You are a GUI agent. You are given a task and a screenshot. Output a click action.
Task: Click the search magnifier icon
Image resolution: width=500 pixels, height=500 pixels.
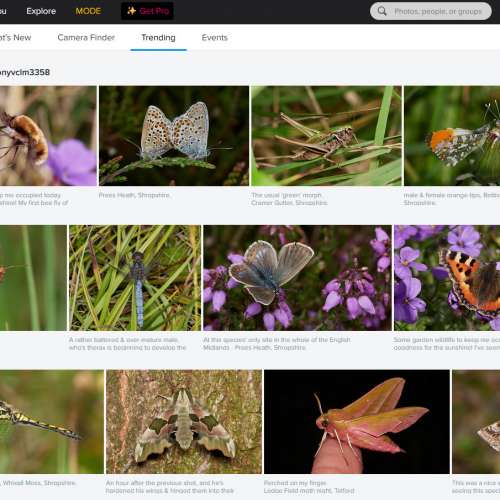point(382,11)
